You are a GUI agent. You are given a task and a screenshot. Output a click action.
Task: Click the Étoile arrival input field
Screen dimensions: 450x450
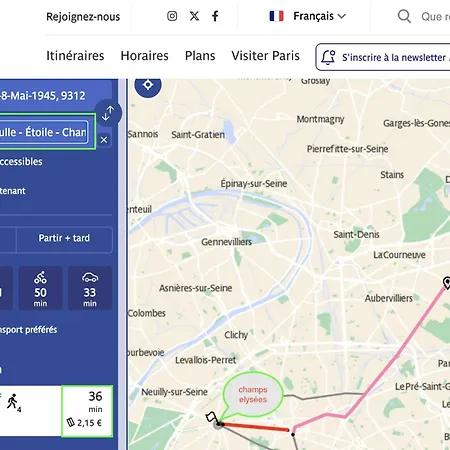44,132
